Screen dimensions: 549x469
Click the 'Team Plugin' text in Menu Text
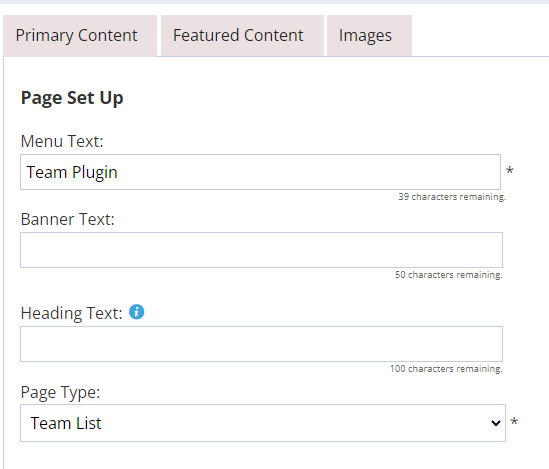click(72, 172)
